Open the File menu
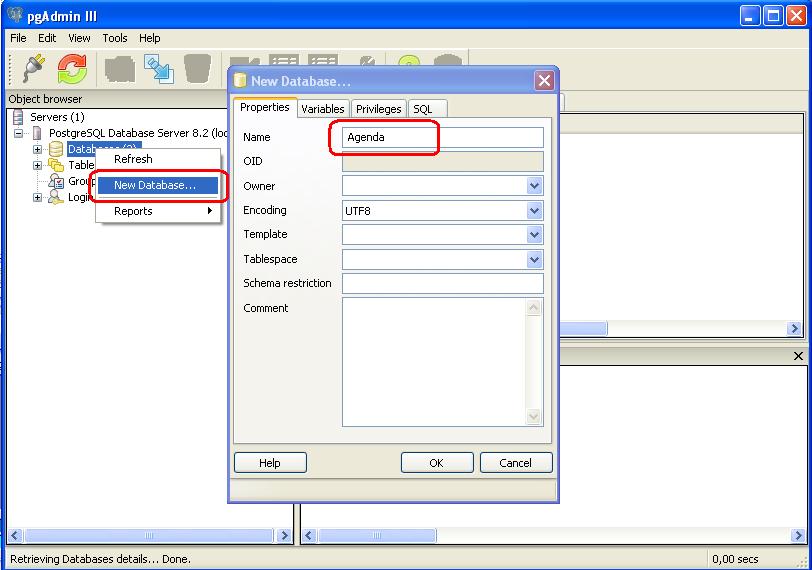 pyautogui.click(x=18, y=38)
